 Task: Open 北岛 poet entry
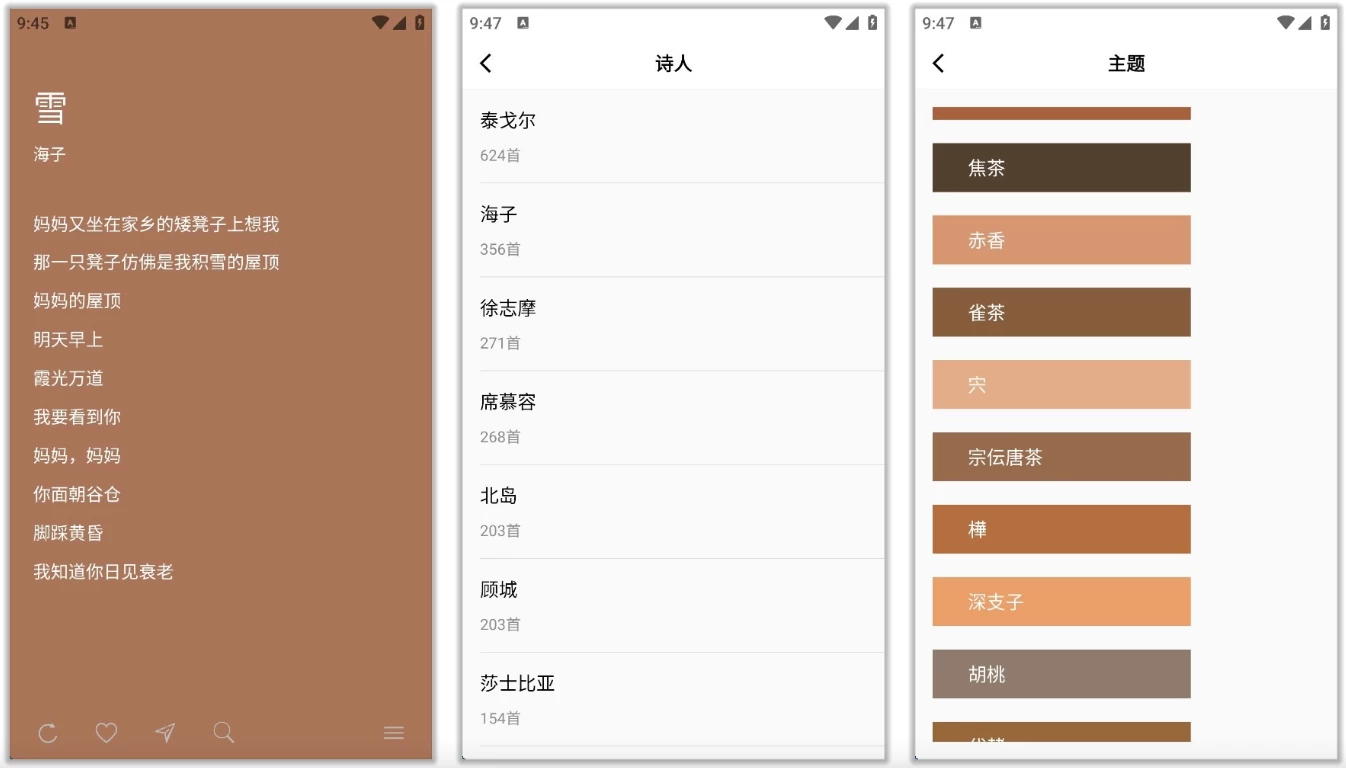point(673,512)
